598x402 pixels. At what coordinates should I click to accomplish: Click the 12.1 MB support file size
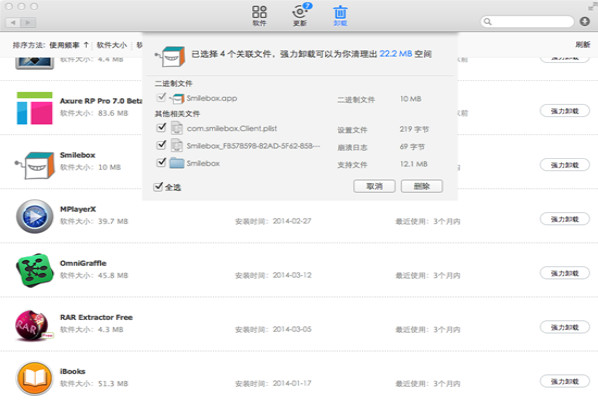pyautogui.click(x=414, y=164)
